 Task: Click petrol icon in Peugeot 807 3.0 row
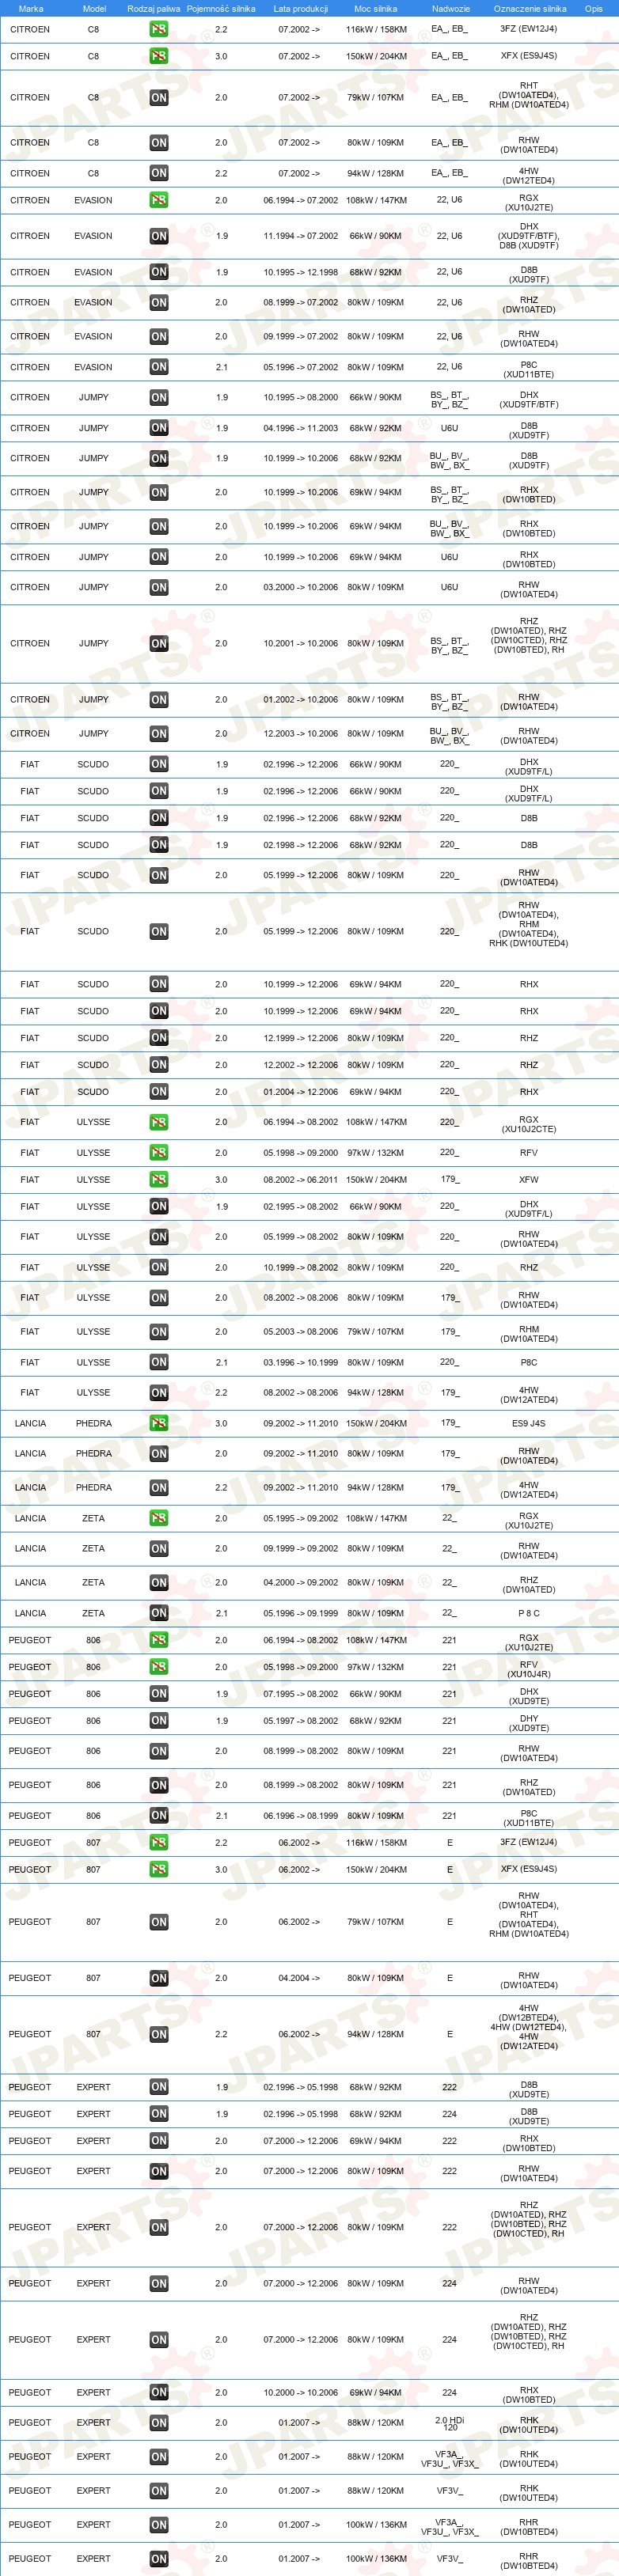point(158,1869)
